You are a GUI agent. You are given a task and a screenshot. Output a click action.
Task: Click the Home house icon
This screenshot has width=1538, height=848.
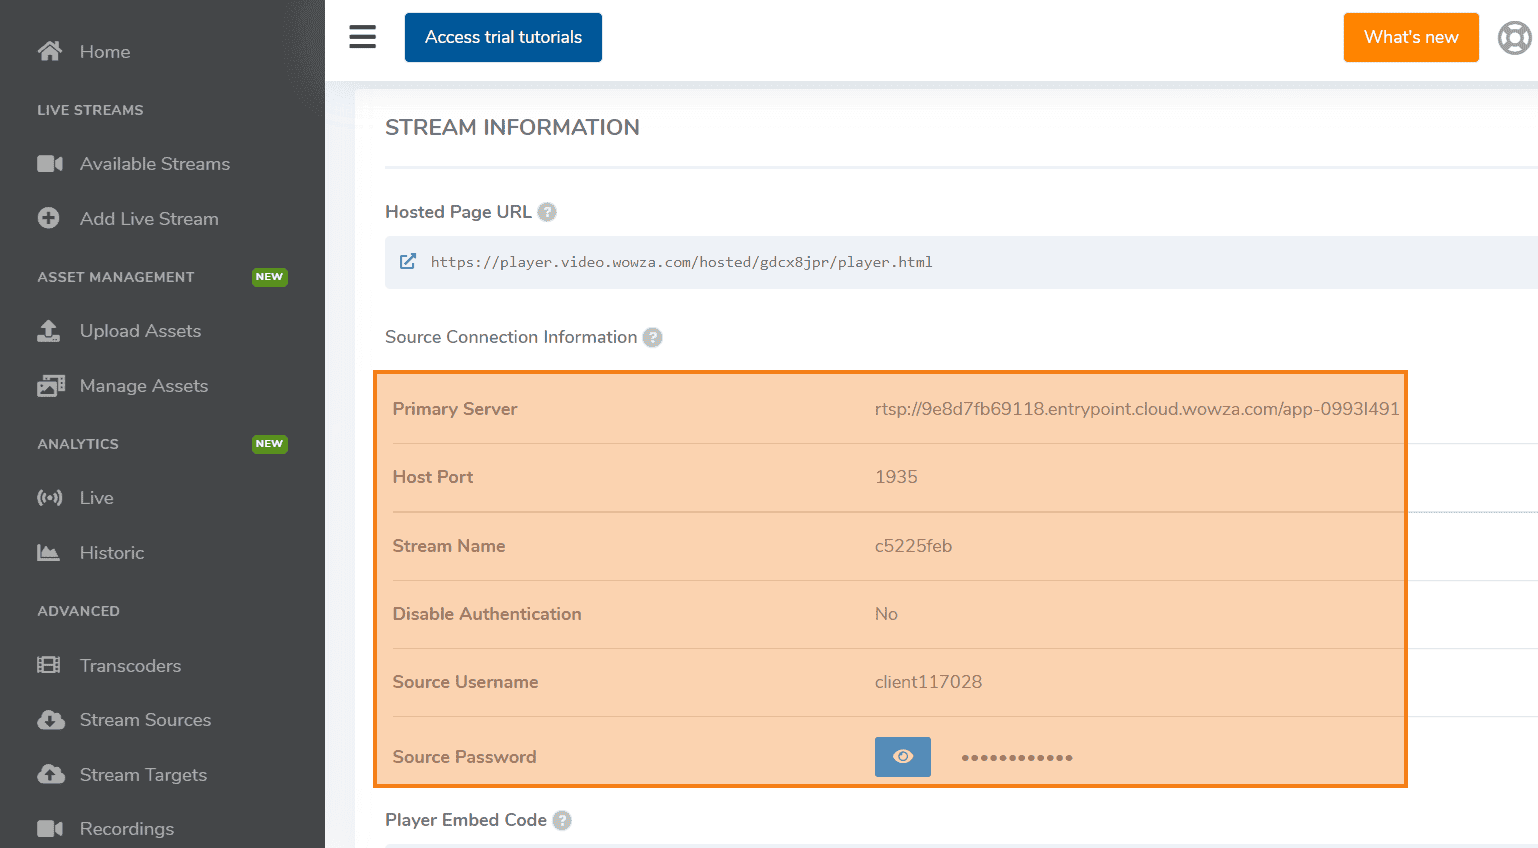50,51
